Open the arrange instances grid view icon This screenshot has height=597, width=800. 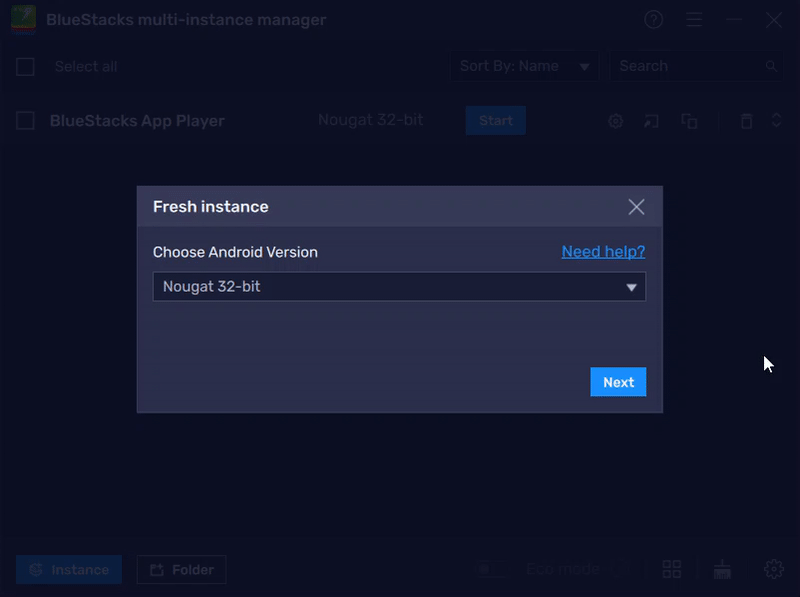click(671, 569)
